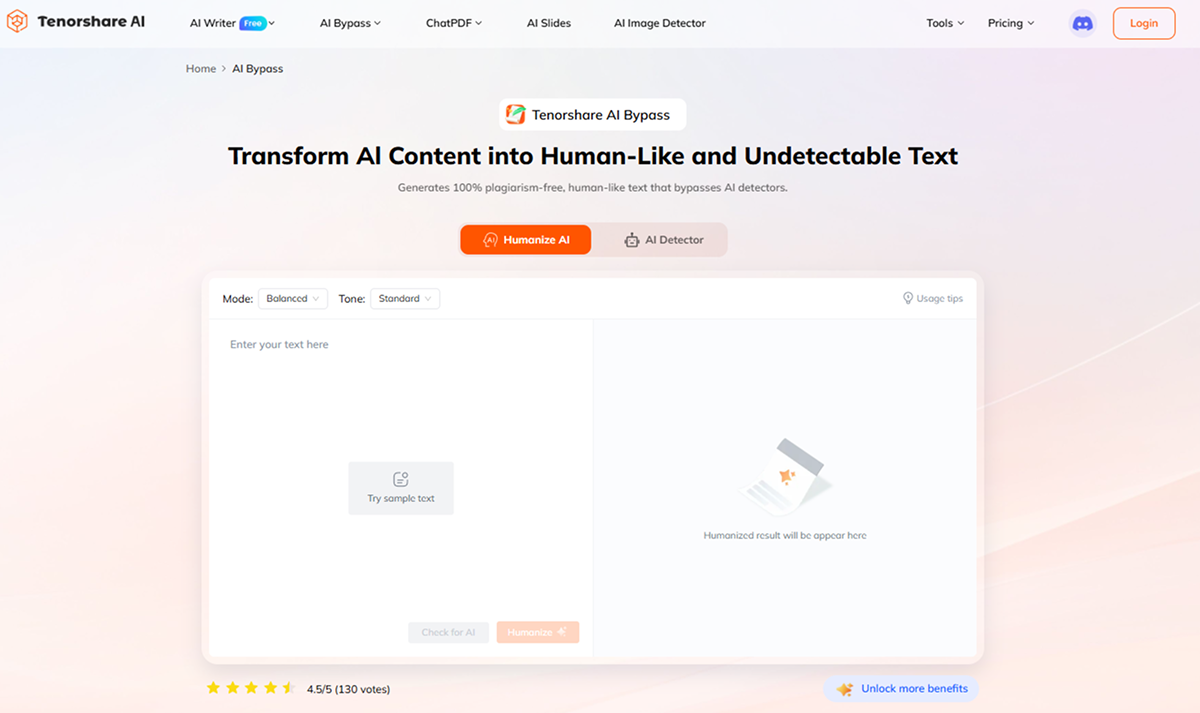Image resolution: width=1200 pixels, height=713 pixels.
Task: Expand the AI Writer menu
Action: tap(232, 23)
